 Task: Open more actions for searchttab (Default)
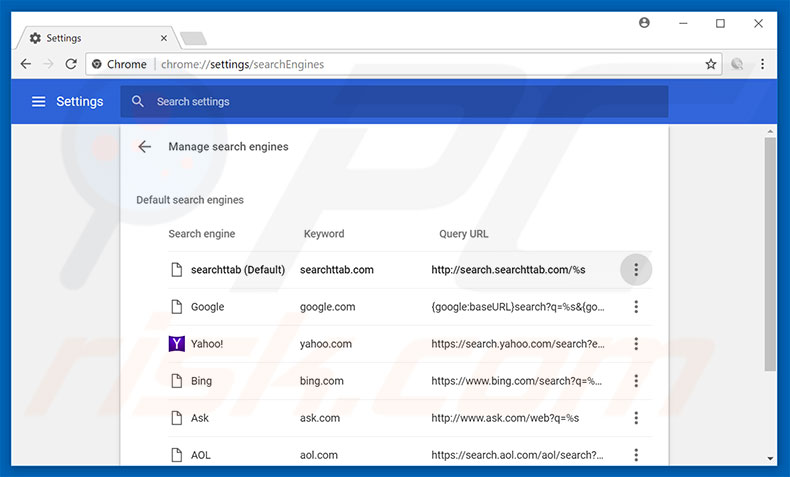point(636,269)
